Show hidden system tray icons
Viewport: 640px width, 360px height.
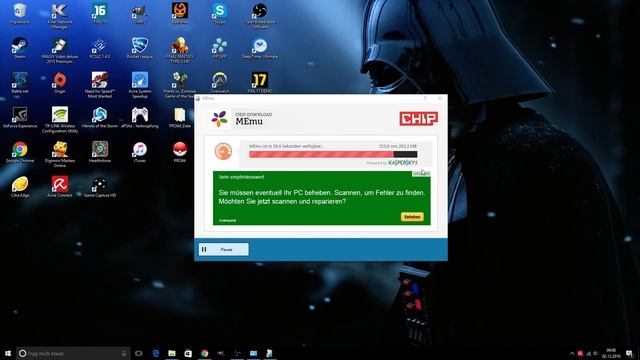(x=572, y=353)
